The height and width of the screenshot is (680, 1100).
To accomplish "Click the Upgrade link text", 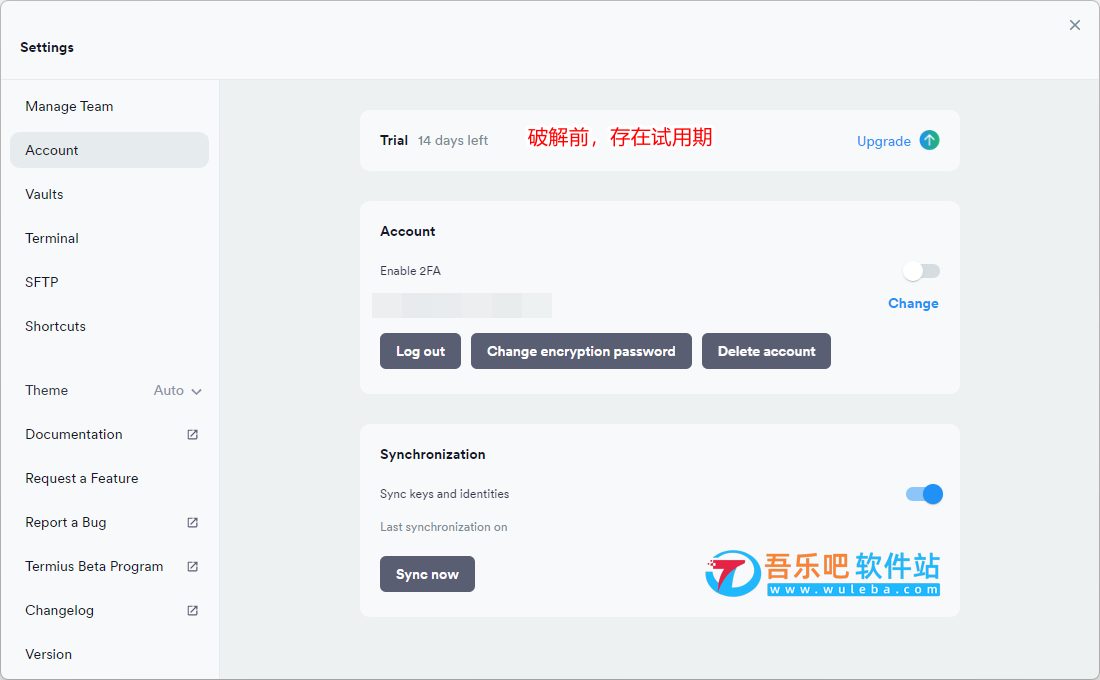I will pyautogui.click(x=883, y=141).
